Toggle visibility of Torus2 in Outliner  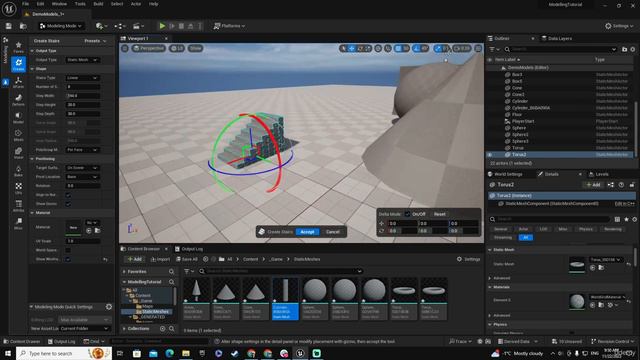click(x=490, y=155)
